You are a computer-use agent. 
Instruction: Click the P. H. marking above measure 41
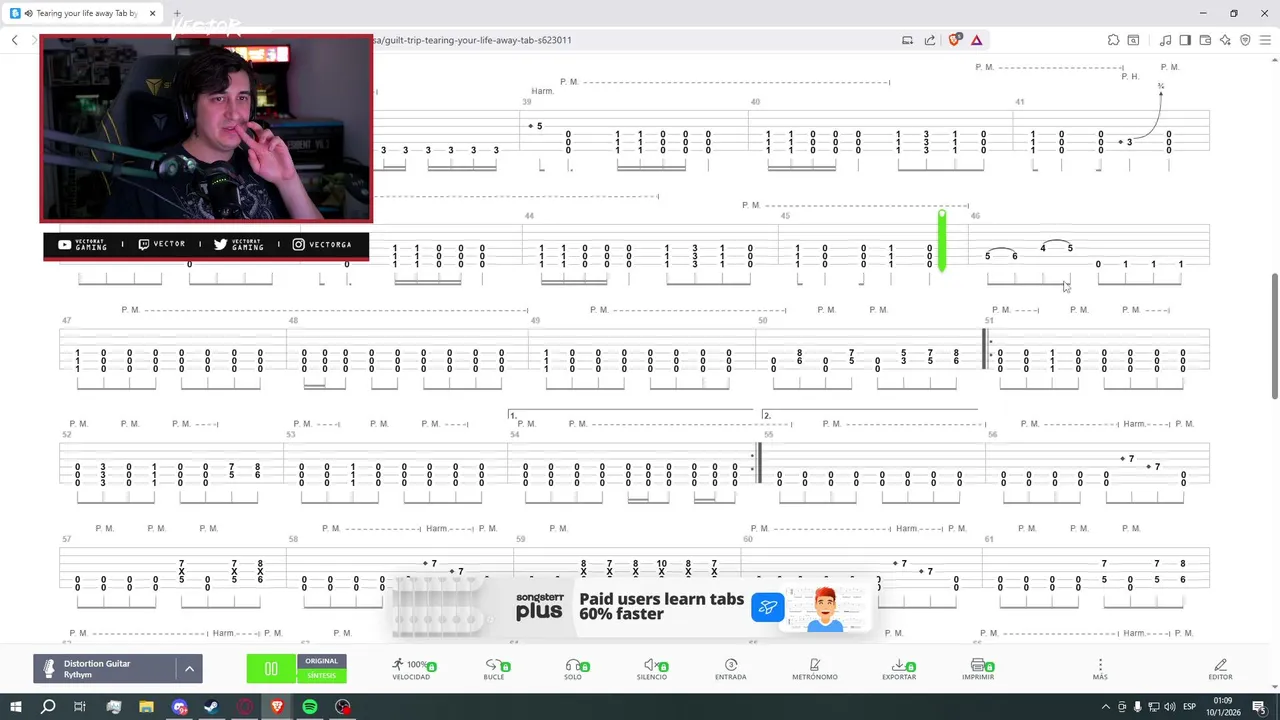pos(1130,76)
